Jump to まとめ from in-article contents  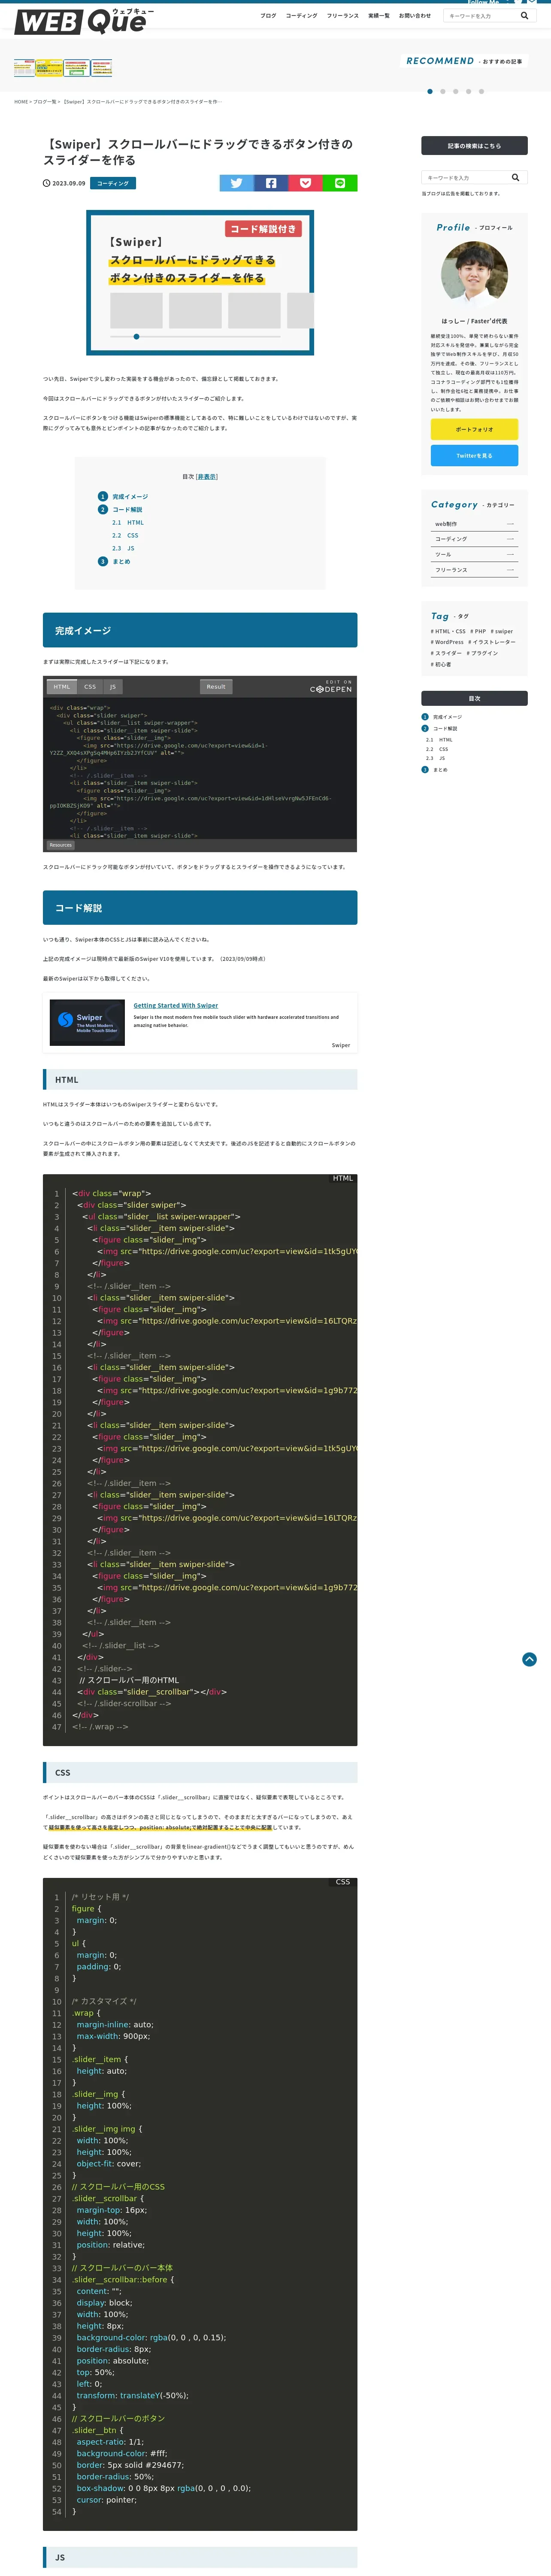point(121,562)
